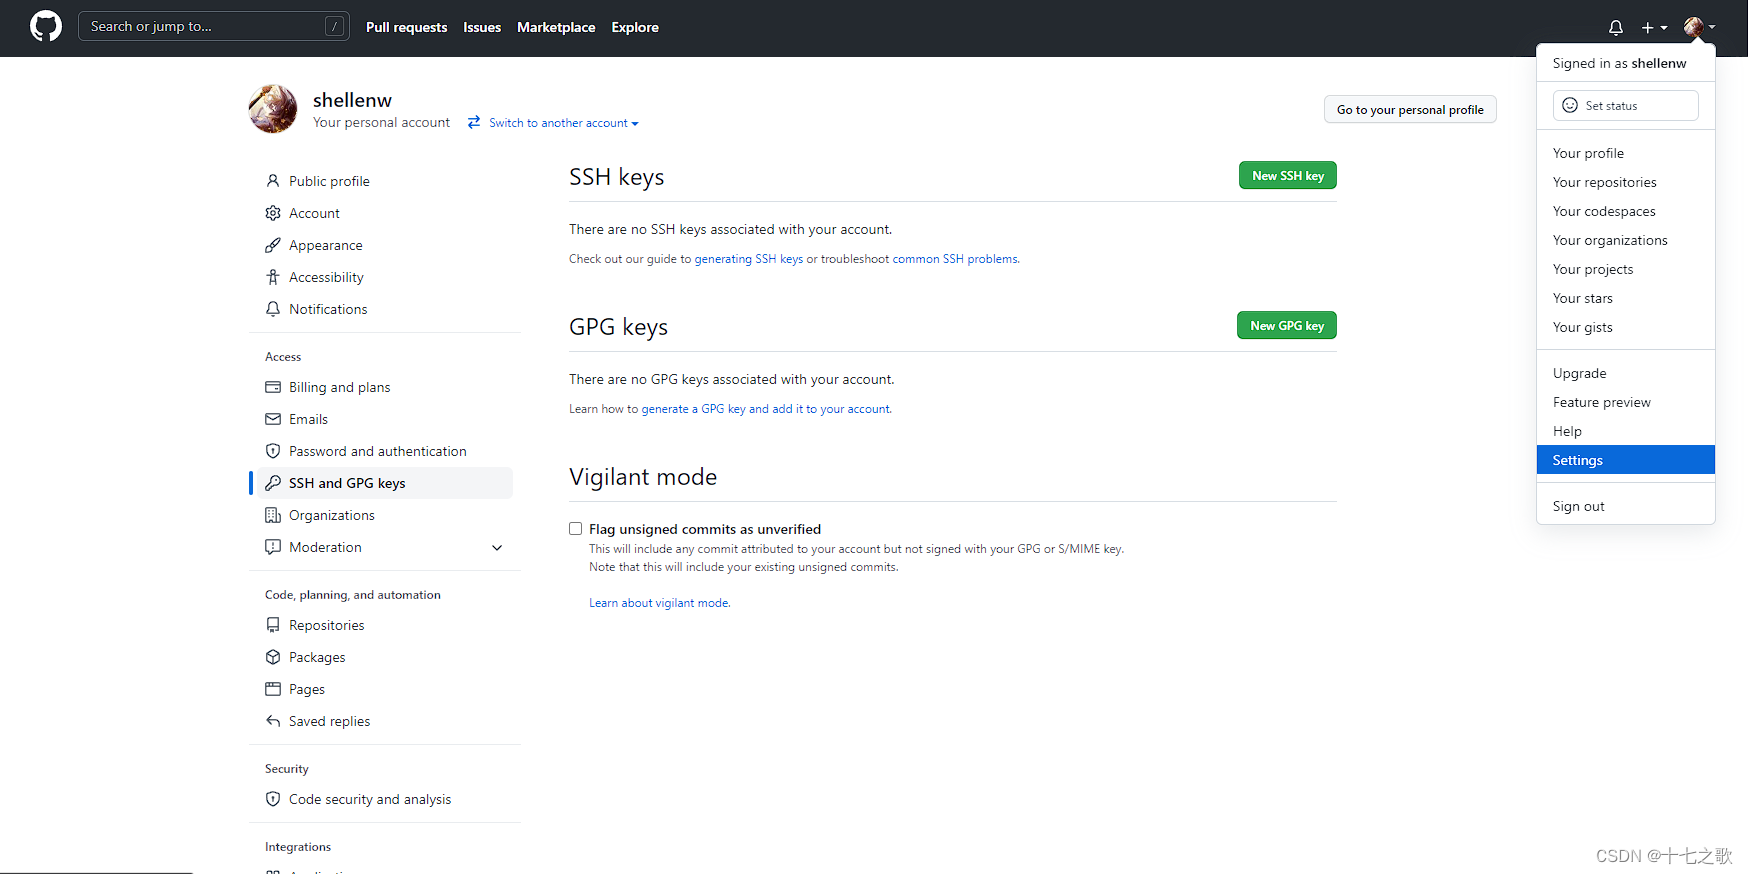Viewport: 1748px width, 874px height.
Task: Click the Packages box icon
Action: [x=273, y=657]
